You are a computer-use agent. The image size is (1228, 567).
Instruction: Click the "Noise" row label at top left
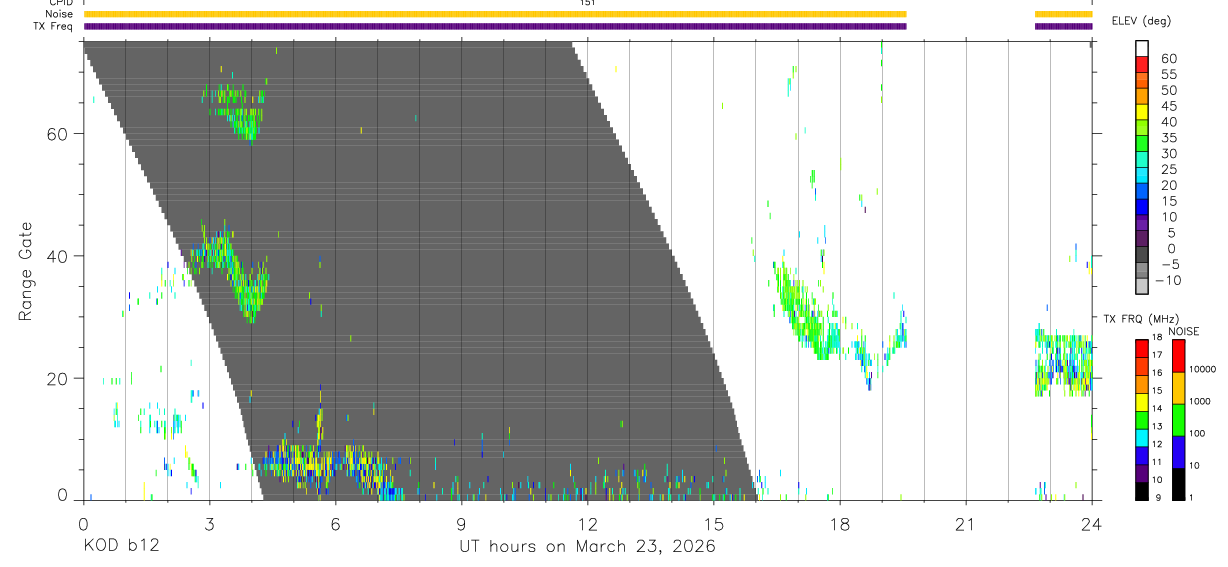point(59,14)
